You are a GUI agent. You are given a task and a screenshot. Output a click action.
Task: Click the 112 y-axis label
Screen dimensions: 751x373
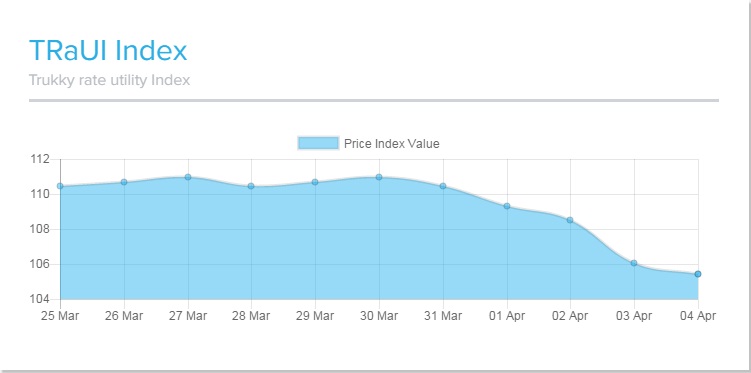(x=41, y=159)
